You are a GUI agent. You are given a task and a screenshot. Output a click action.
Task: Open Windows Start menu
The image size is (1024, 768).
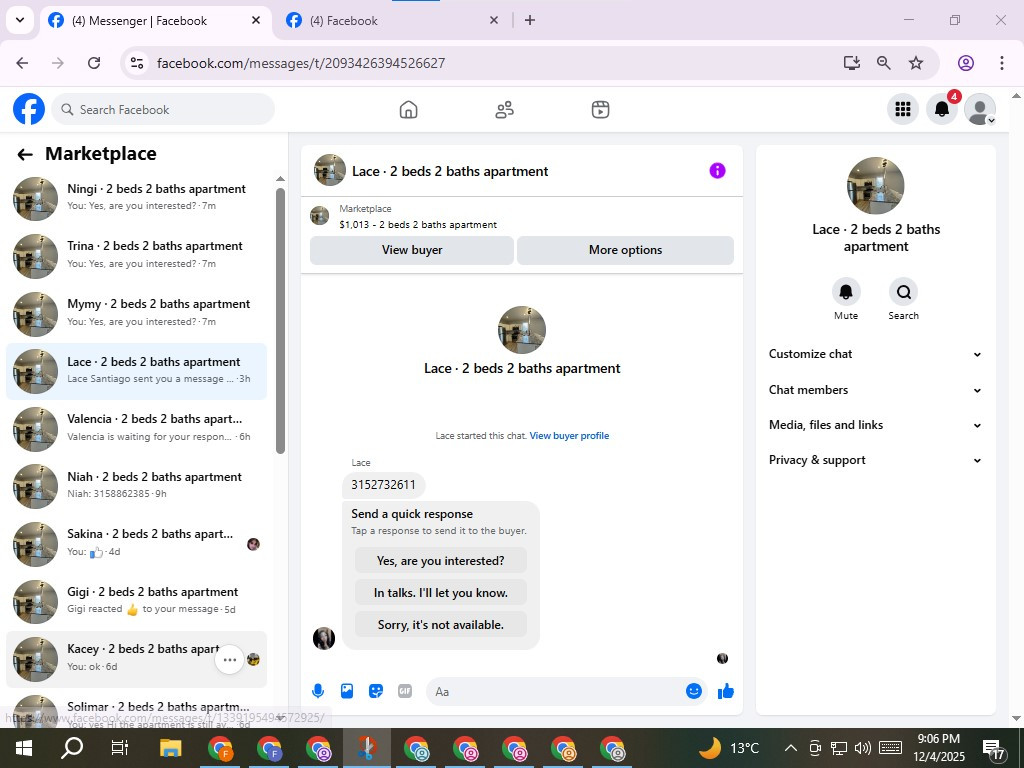coord(24,748)
